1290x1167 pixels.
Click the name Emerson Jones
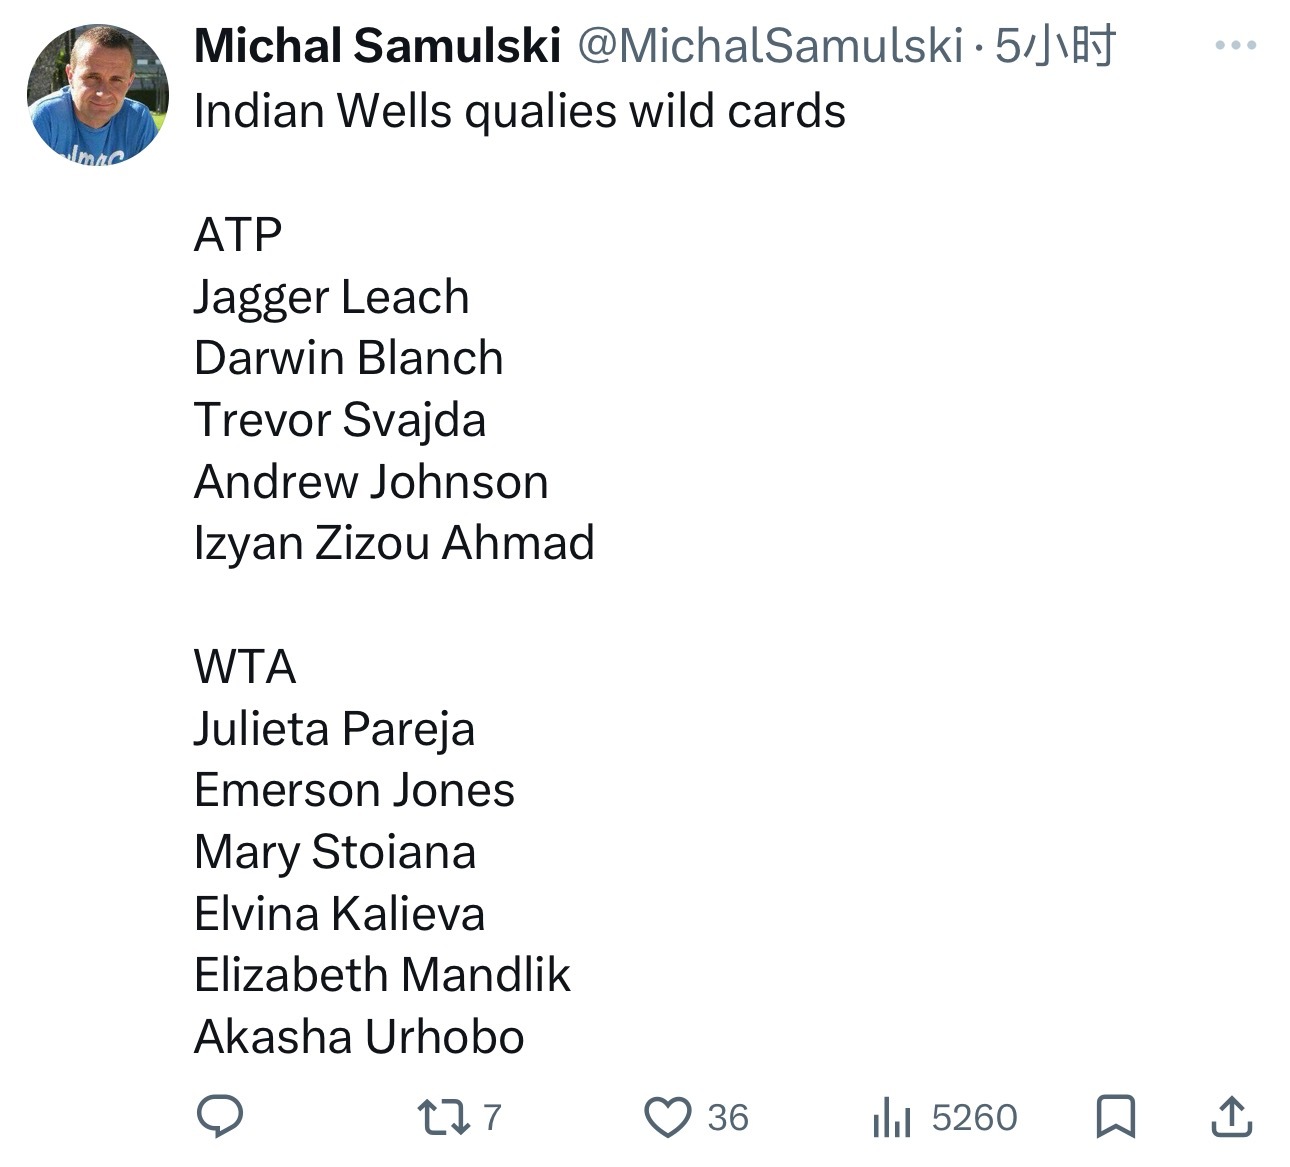354,790
